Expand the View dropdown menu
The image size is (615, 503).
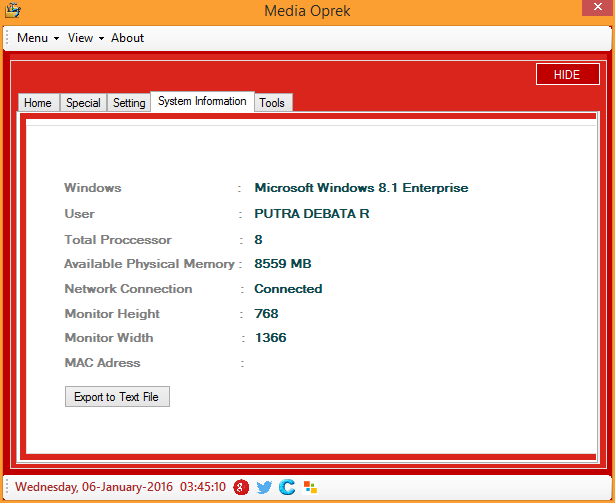86,38
